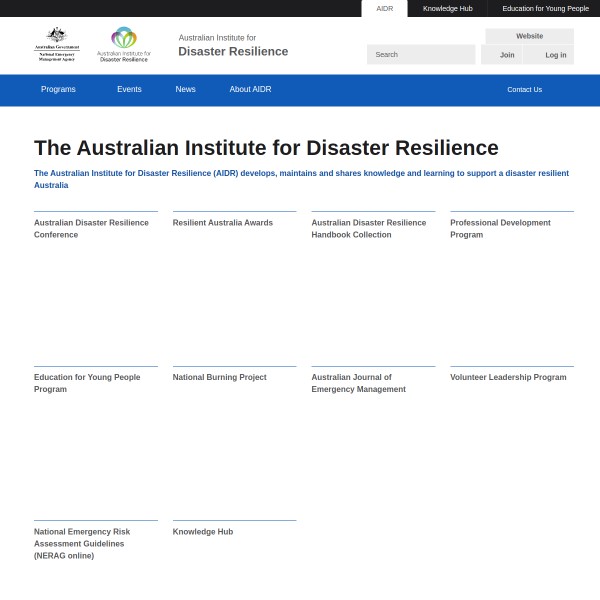600x600 pixels.
Task: Go to News in navigation bar
Action: tap(185, 89)
